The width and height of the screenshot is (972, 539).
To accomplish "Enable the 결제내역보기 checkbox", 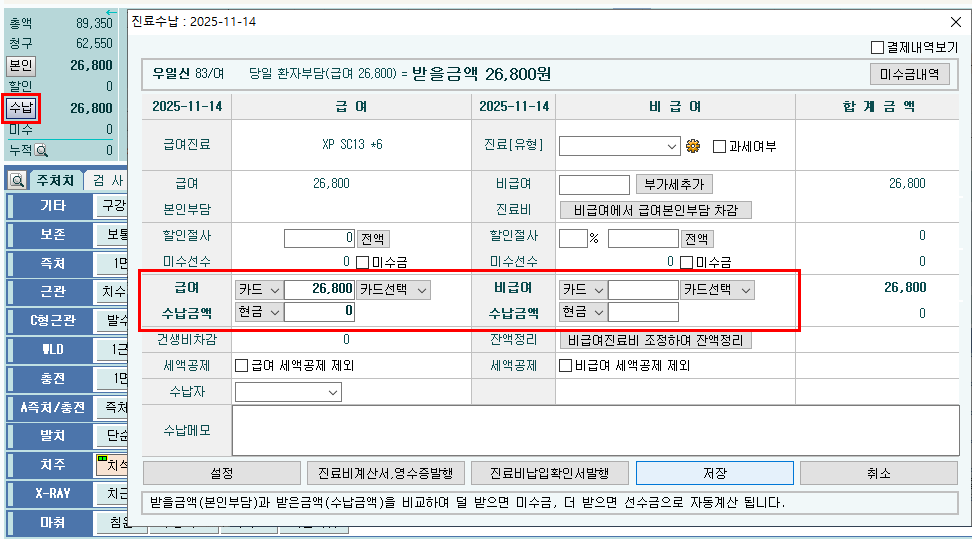I will pyautogui.click(x=877, y=47).
